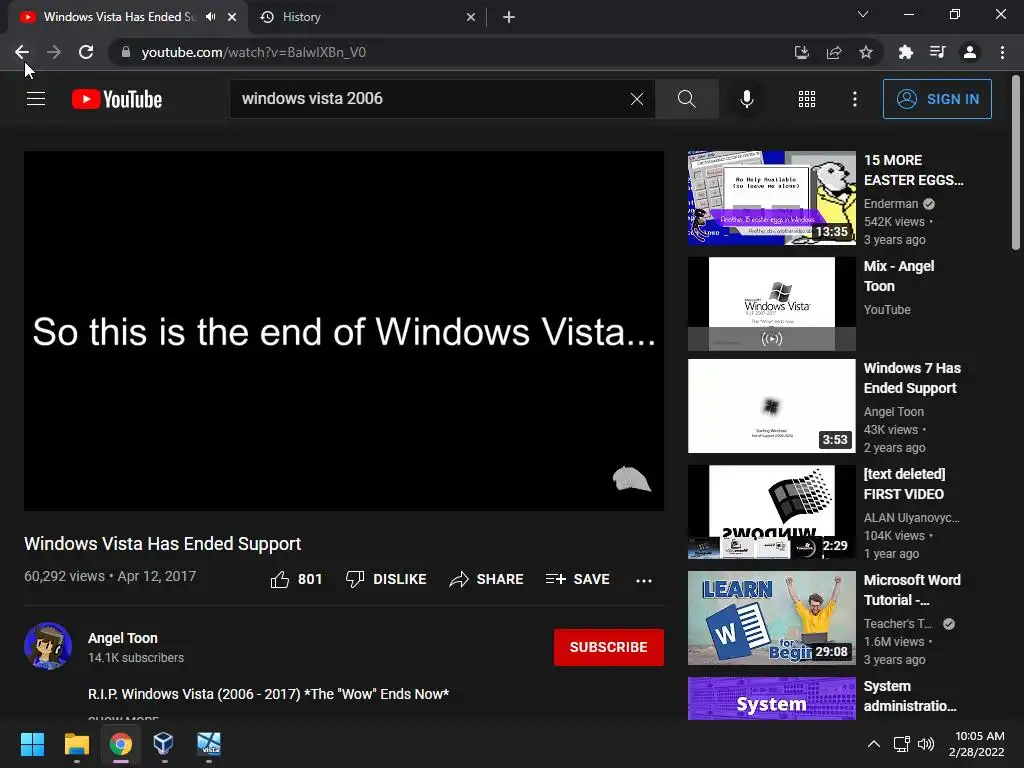The height and width of the screenshot is (768, 1024).
Task: Go to YouTube home via logo
Action: point(117,99)
